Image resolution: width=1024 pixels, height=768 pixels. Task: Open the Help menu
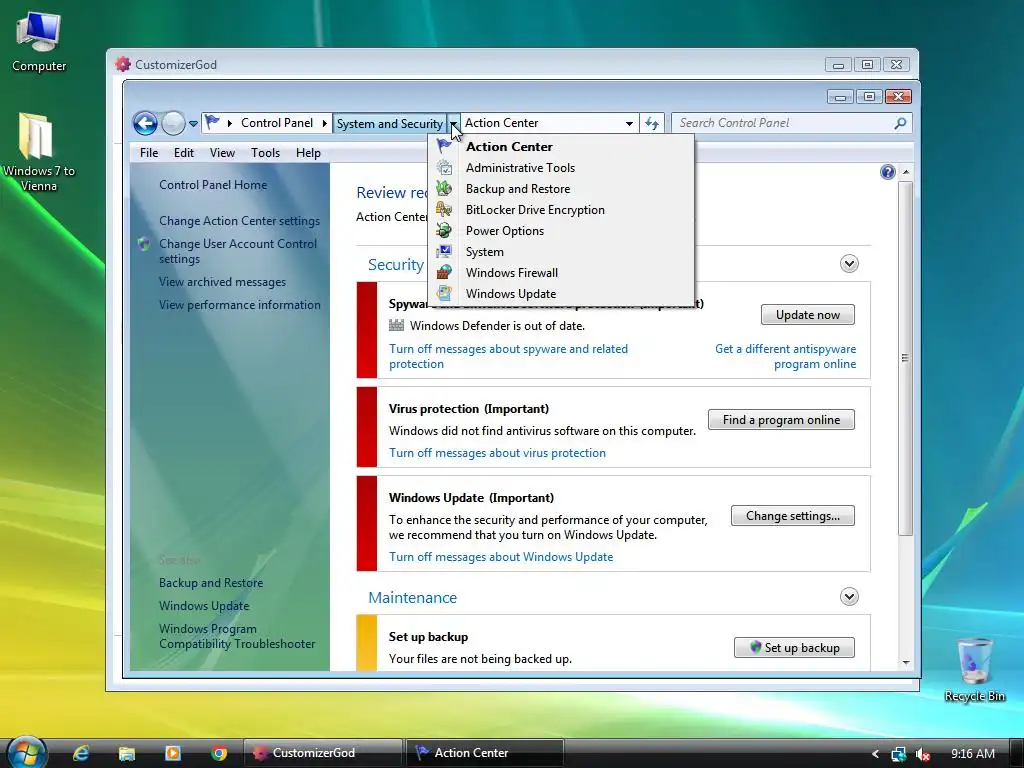click(308, 153)
